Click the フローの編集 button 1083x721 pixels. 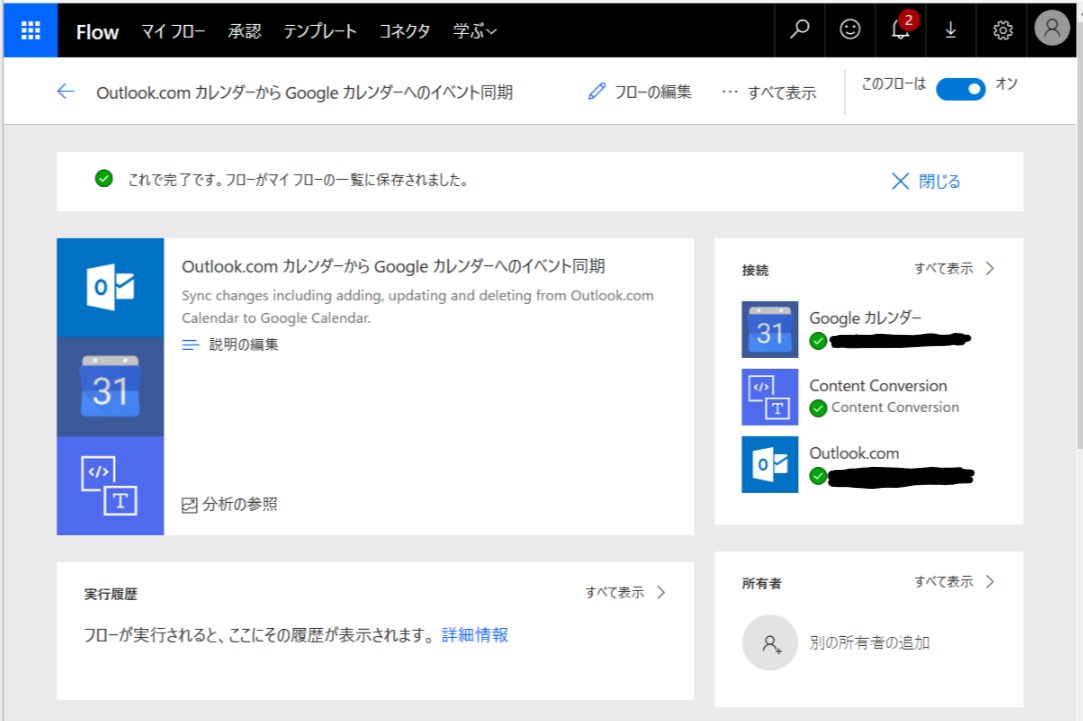(x=640, y=92)
